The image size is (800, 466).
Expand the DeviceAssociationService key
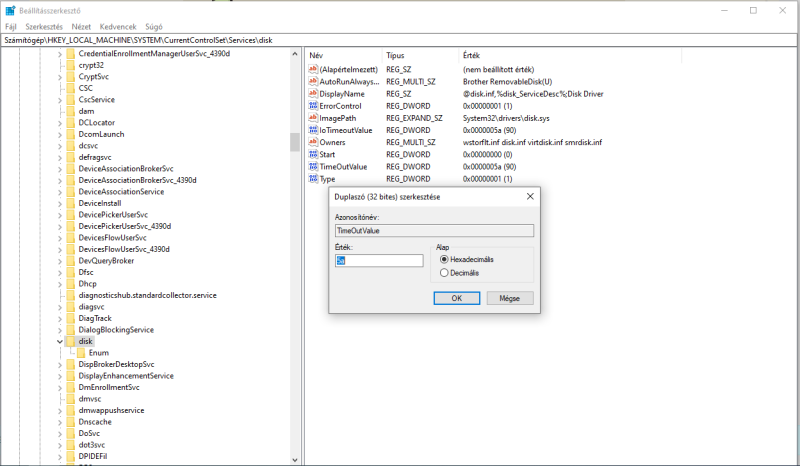pos(60,192)
